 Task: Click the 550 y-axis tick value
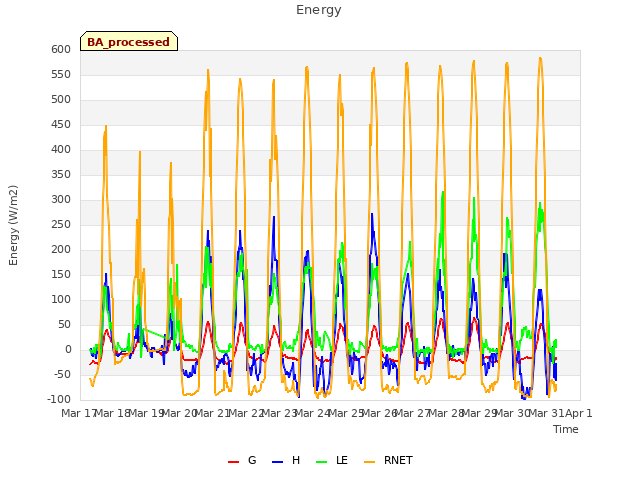pos(61,74)
